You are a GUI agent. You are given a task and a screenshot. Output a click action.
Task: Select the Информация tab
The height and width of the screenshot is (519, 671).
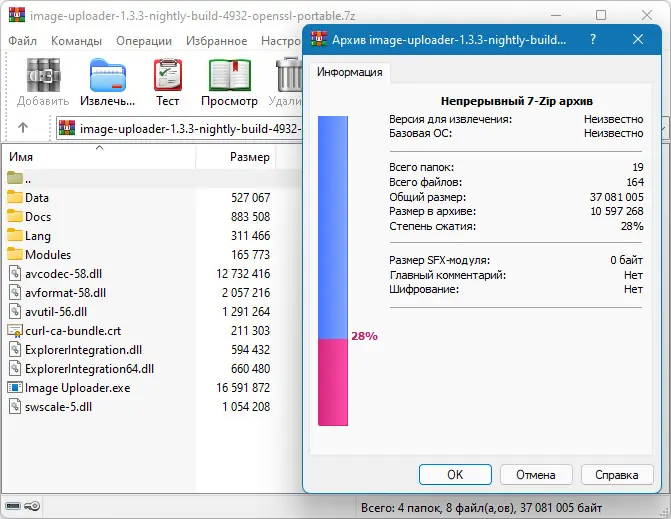click(350, 72)
